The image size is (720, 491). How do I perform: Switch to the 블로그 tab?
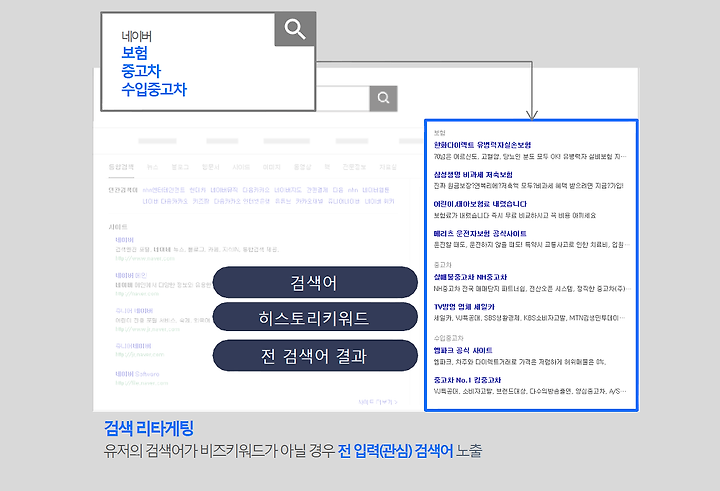point(180,167)
